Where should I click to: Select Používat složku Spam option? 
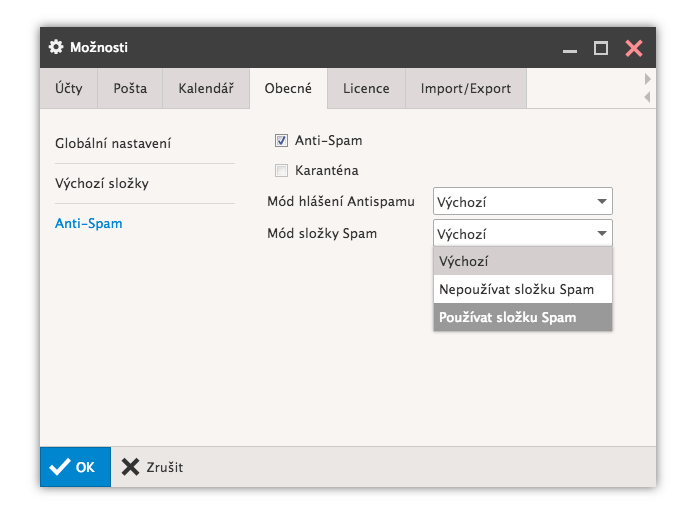point(522,317)
